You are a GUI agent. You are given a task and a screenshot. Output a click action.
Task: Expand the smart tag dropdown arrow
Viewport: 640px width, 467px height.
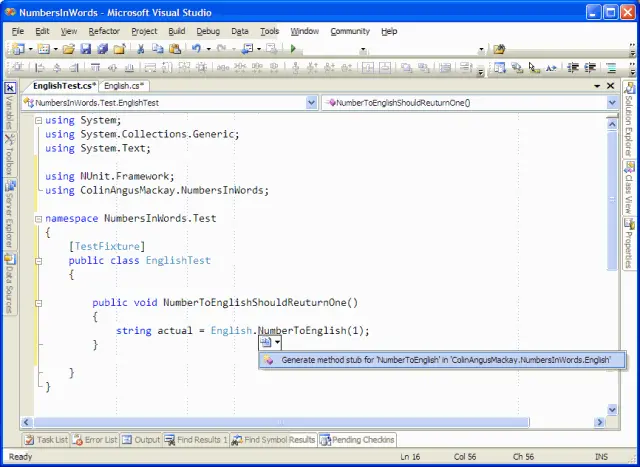(278, 342)
